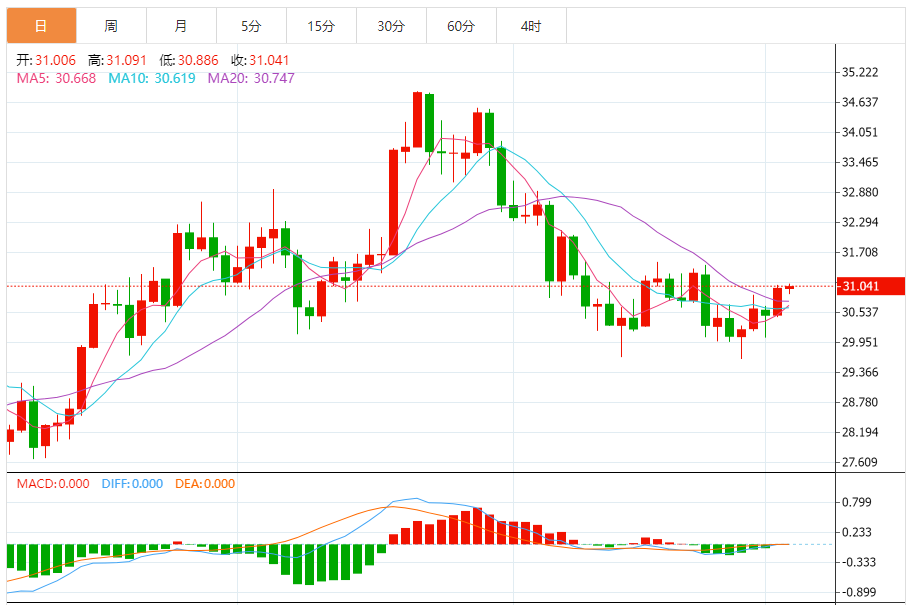Switch to the 周 weekly tab

(111, 26)
